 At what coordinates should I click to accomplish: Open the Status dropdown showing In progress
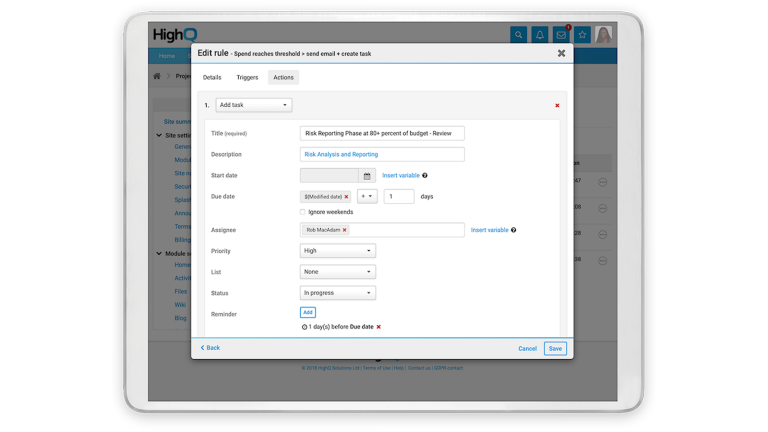pos(338,293)
